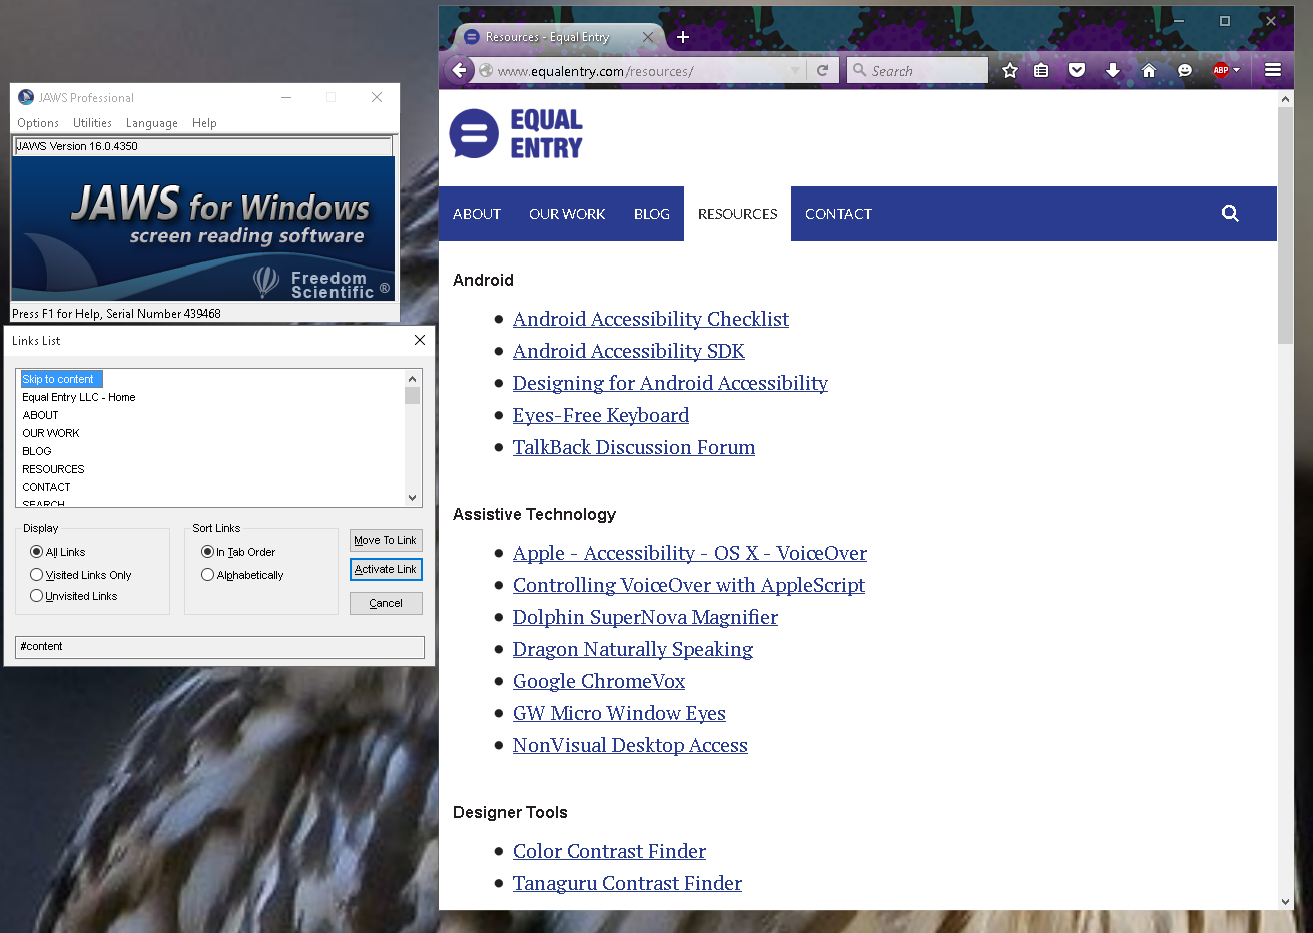Click the Firefox Search input field
This screenshot has height=933, width=1313.
click(x=925, y=71)
